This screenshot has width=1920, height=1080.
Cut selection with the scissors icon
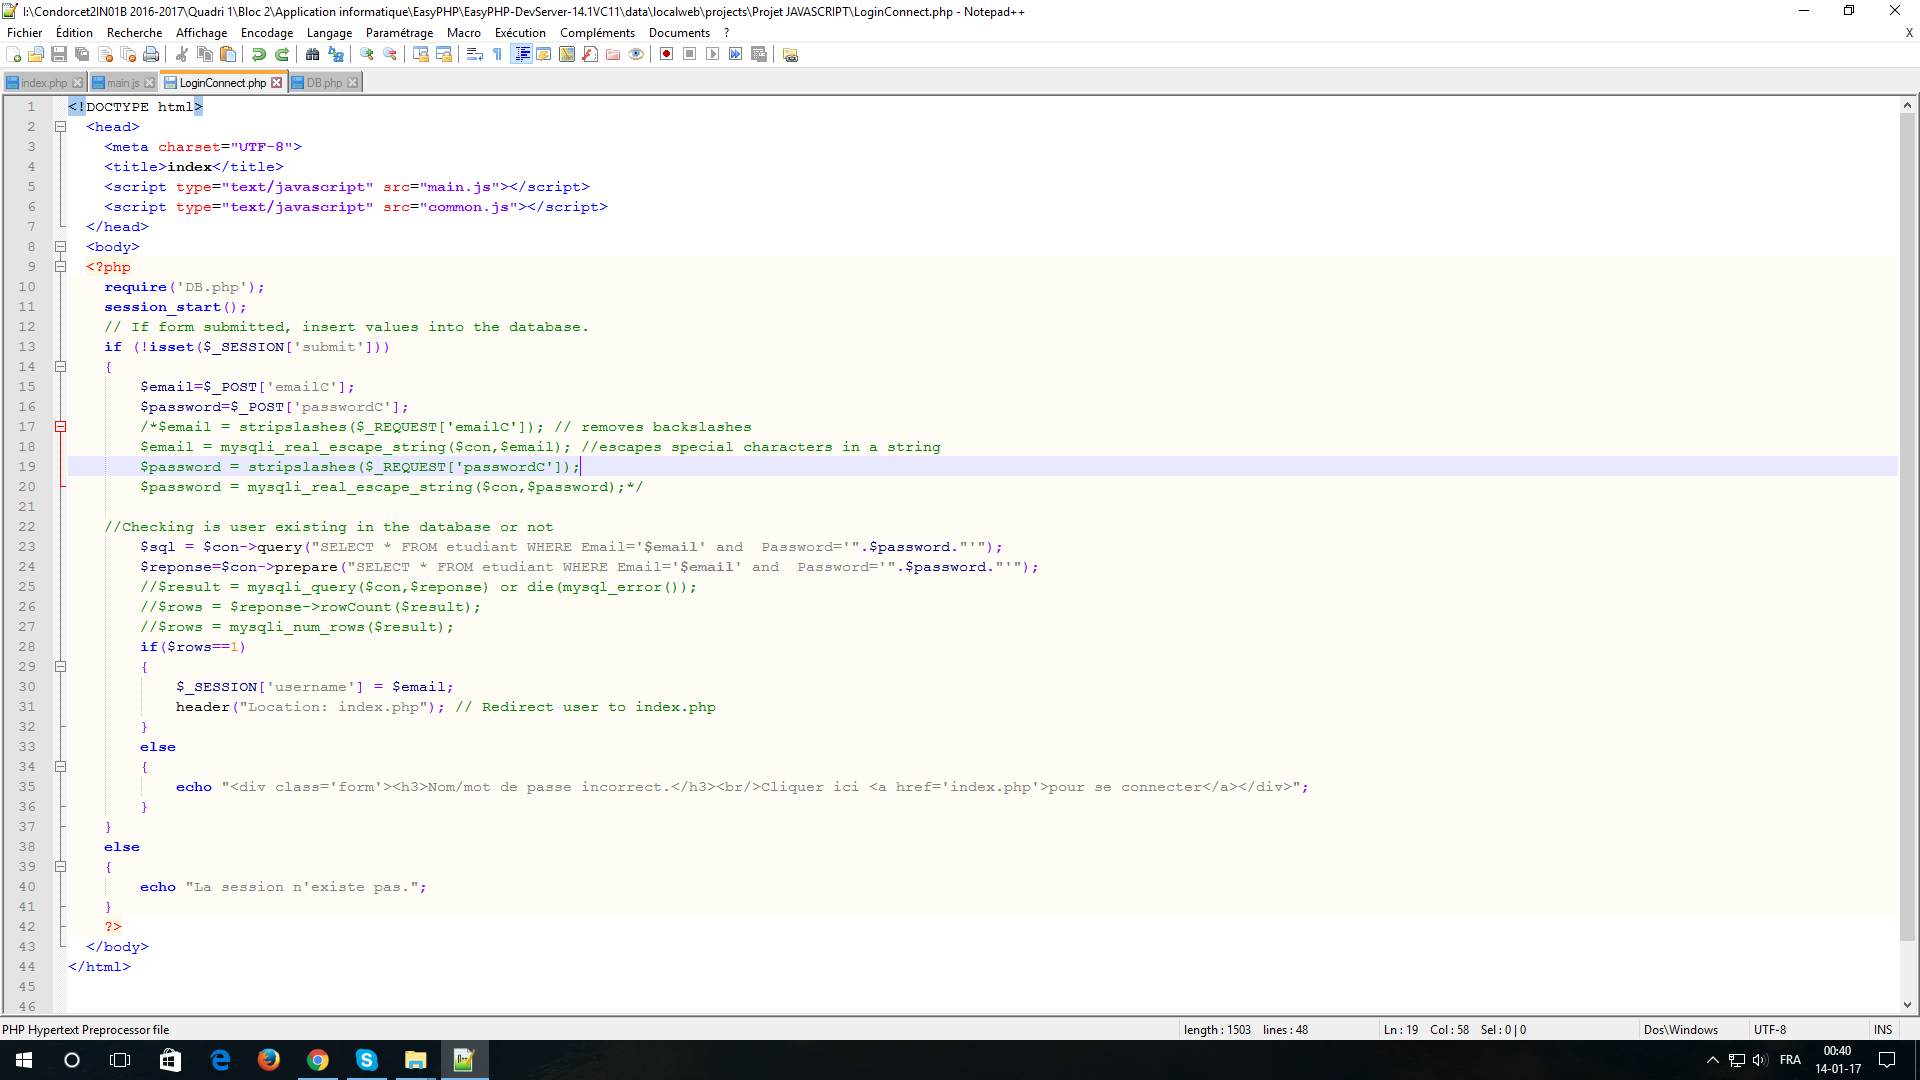click(x=182, y=55)
